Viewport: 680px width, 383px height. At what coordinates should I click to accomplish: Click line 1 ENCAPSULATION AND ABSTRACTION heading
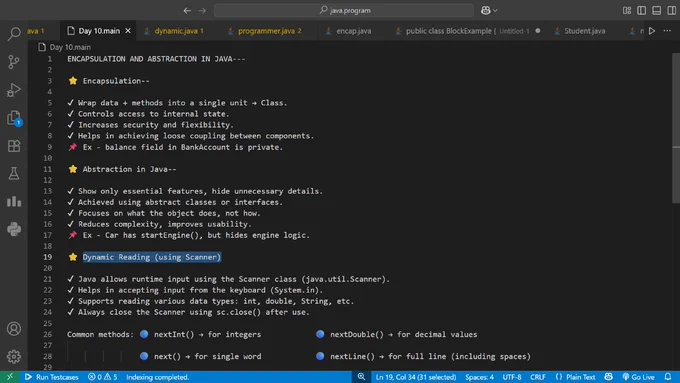pyautogui.click(x=156, y=59)
